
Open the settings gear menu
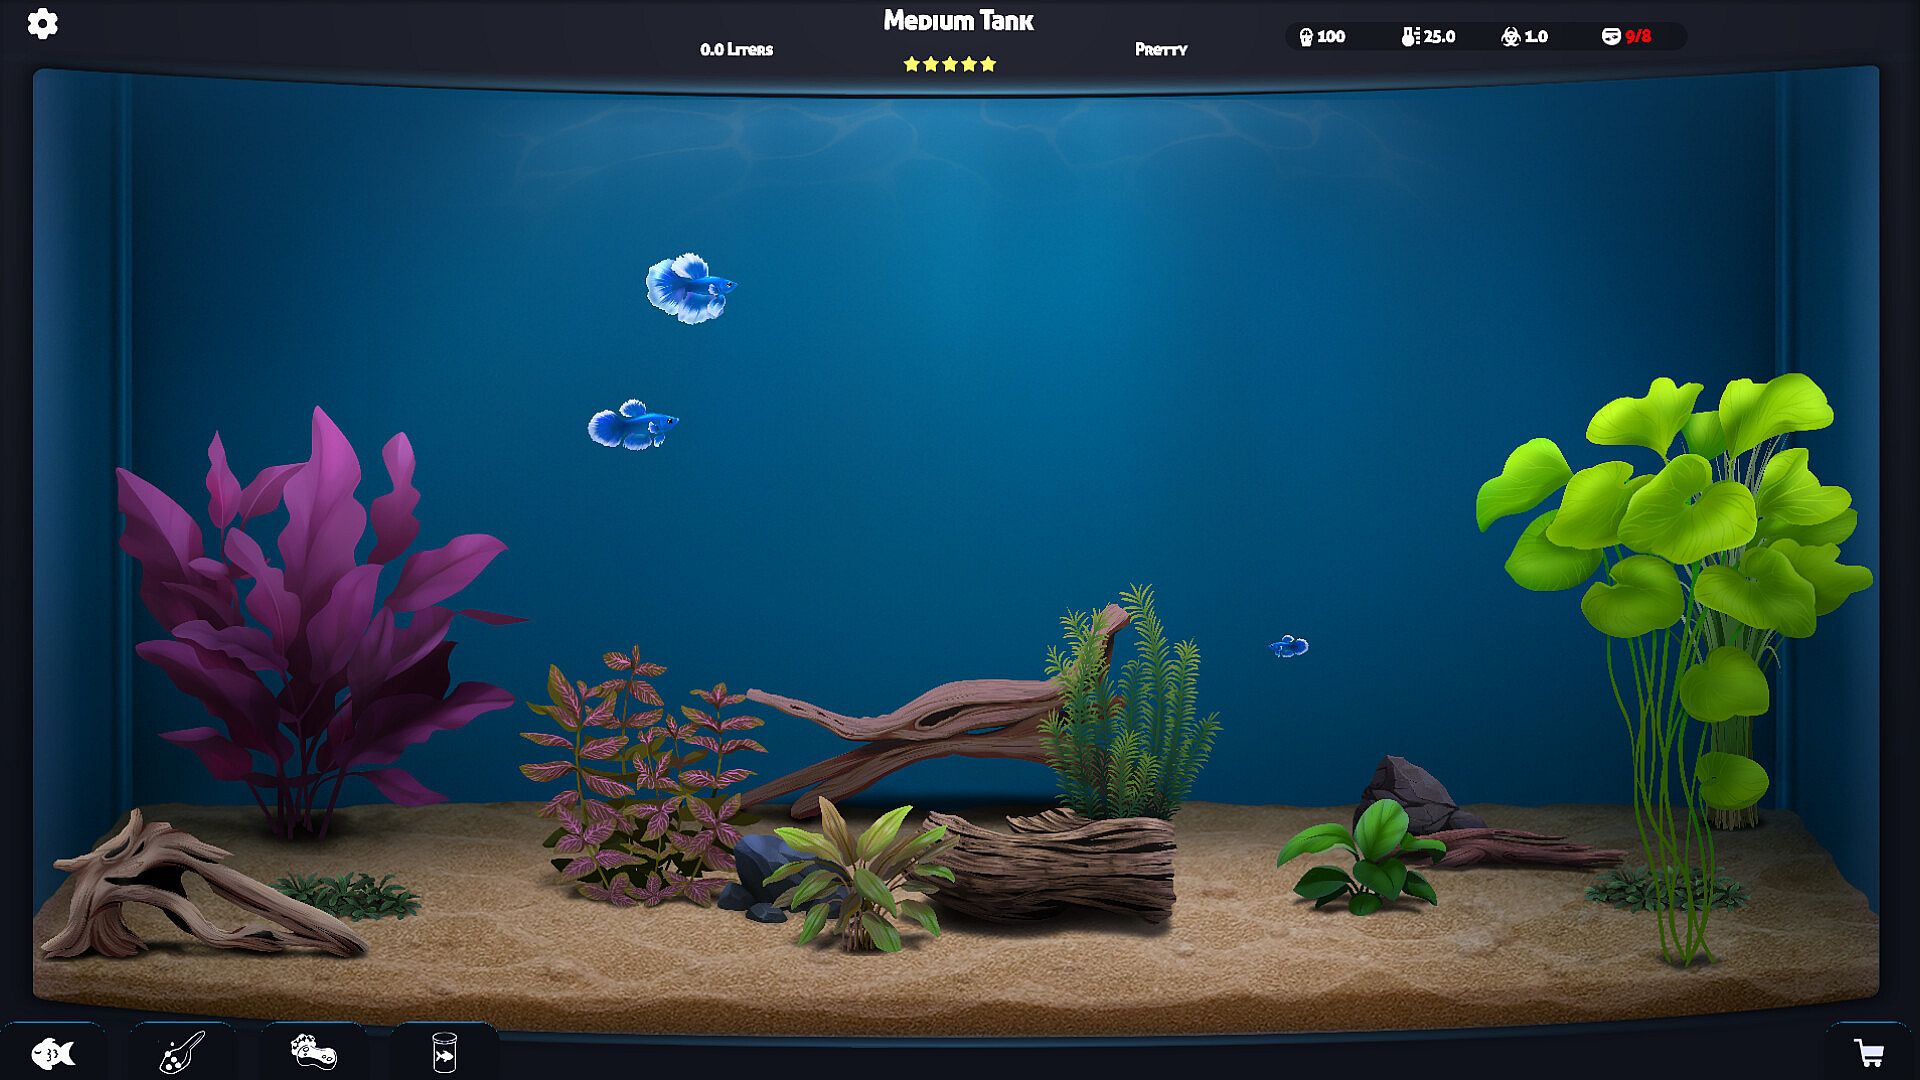point(42,23)
